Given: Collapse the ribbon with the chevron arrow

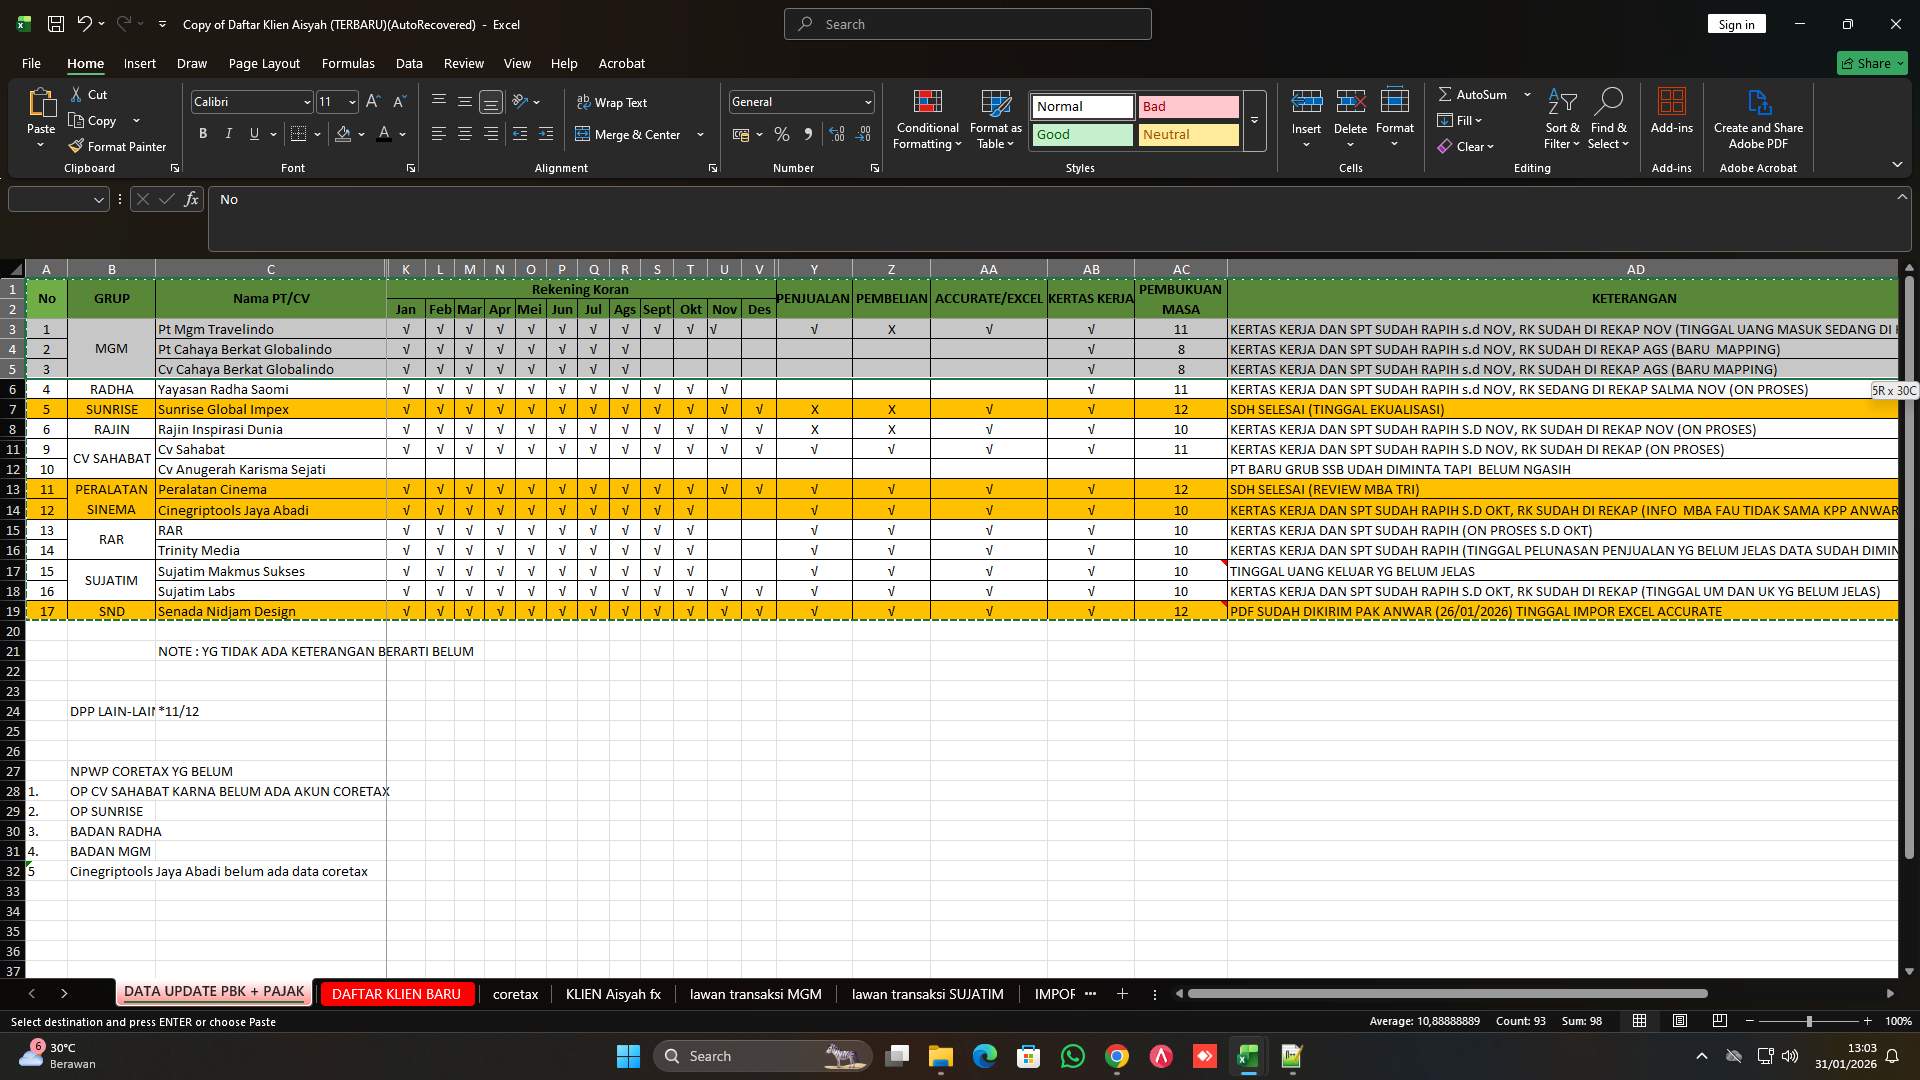Looking at the screenshot, I should pos(1897,165).
